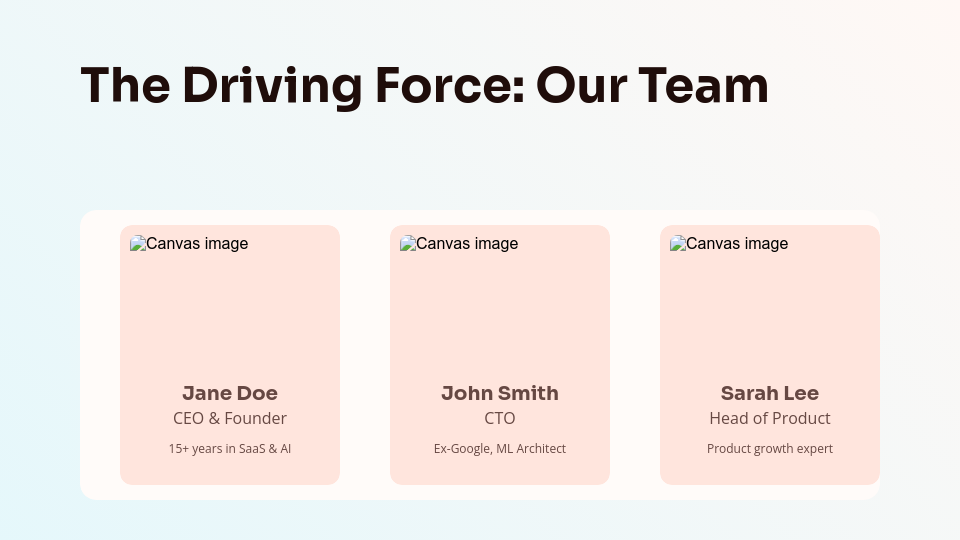Viewport: 960px width, 540px height.
Task: Click the slide title 'The Driving Force: Our Team'
Action: click(424, 85)
